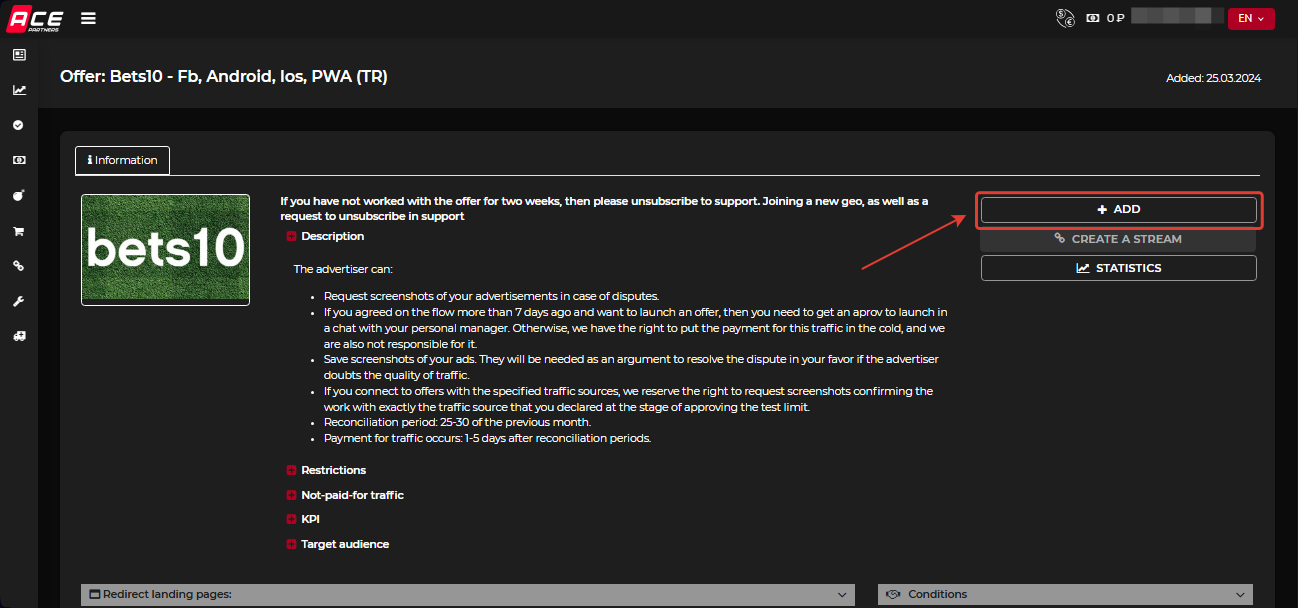Viewport: 1298px width, 608px height.
Task: Click the balance money icon in the header
Action: point(1092,18)
